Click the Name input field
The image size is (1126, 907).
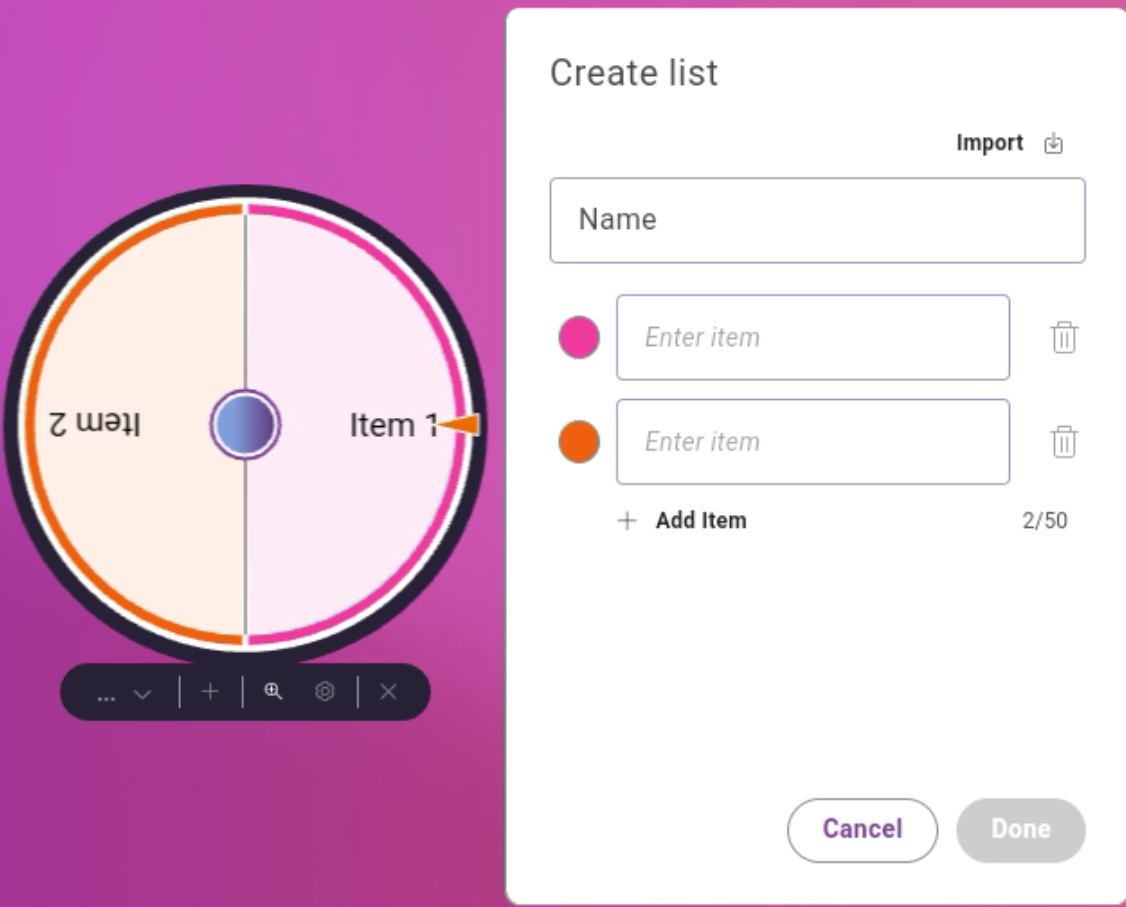tap(817, 219)
